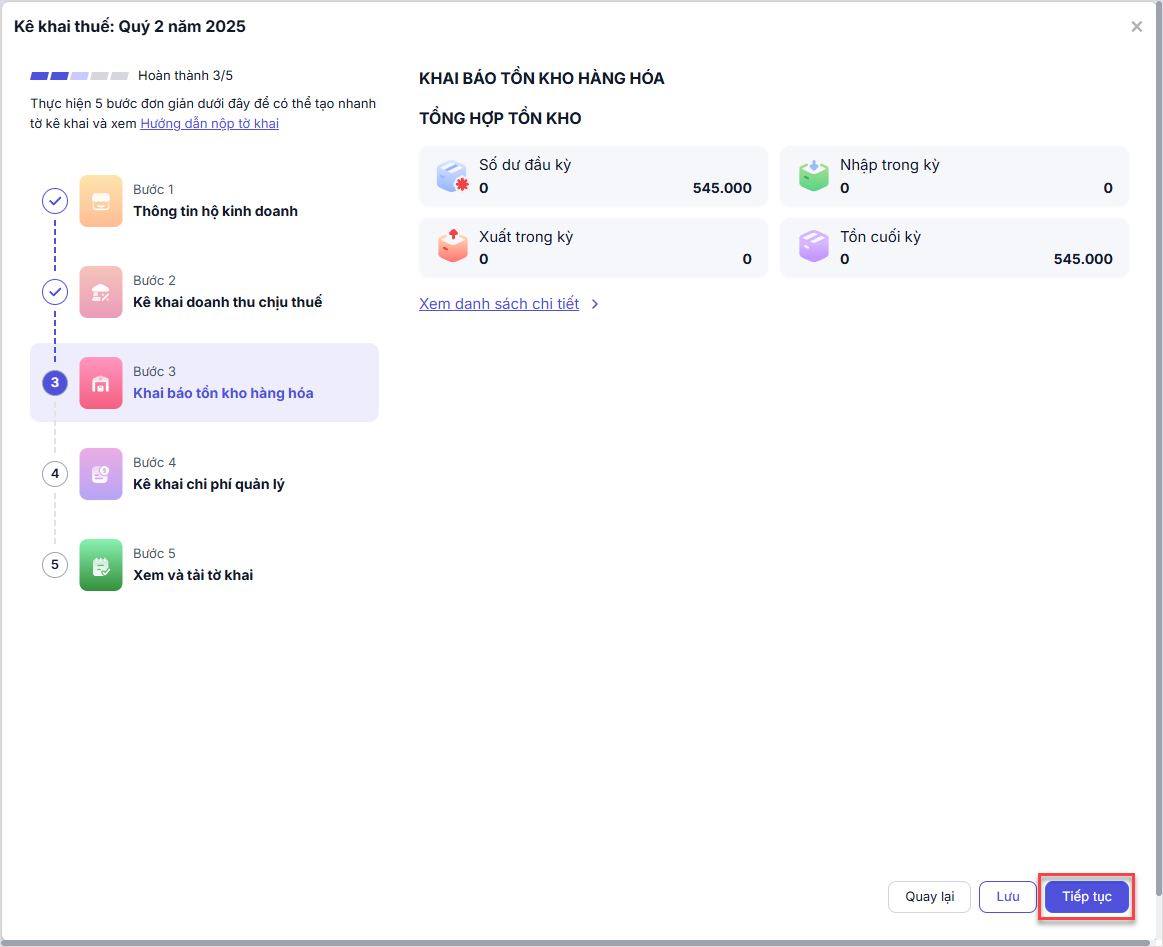Click the step 4 number circle

55,474
